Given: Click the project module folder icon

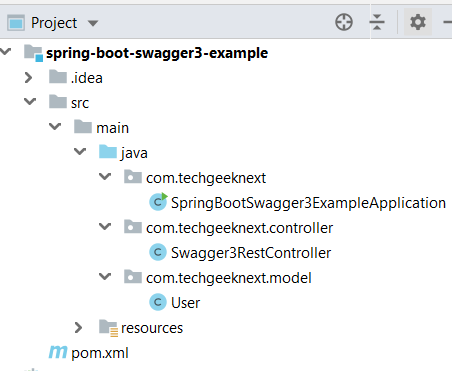Looking at the screenshot, I should (x=33, y=53).
